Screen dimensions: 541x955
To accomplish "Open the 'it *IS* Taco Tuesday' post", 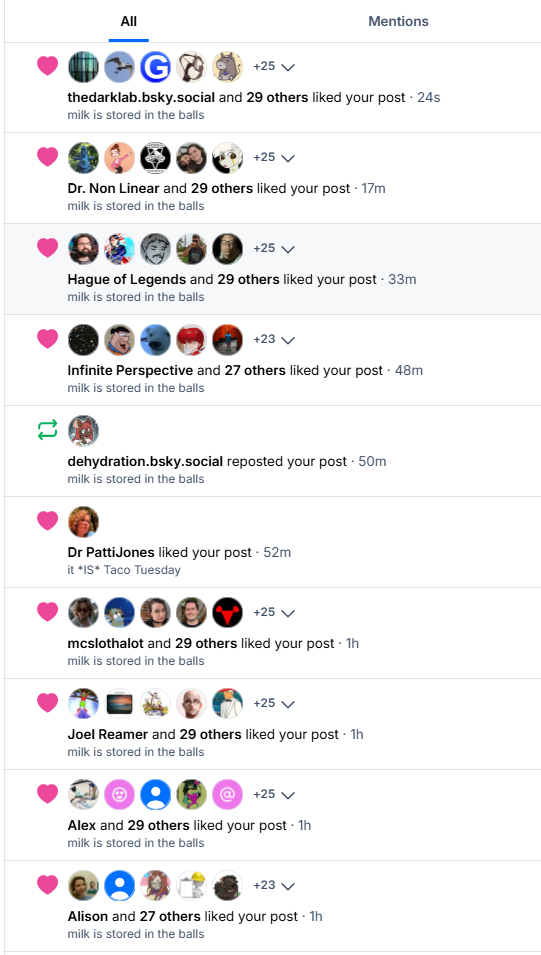I will coord(124,570).
